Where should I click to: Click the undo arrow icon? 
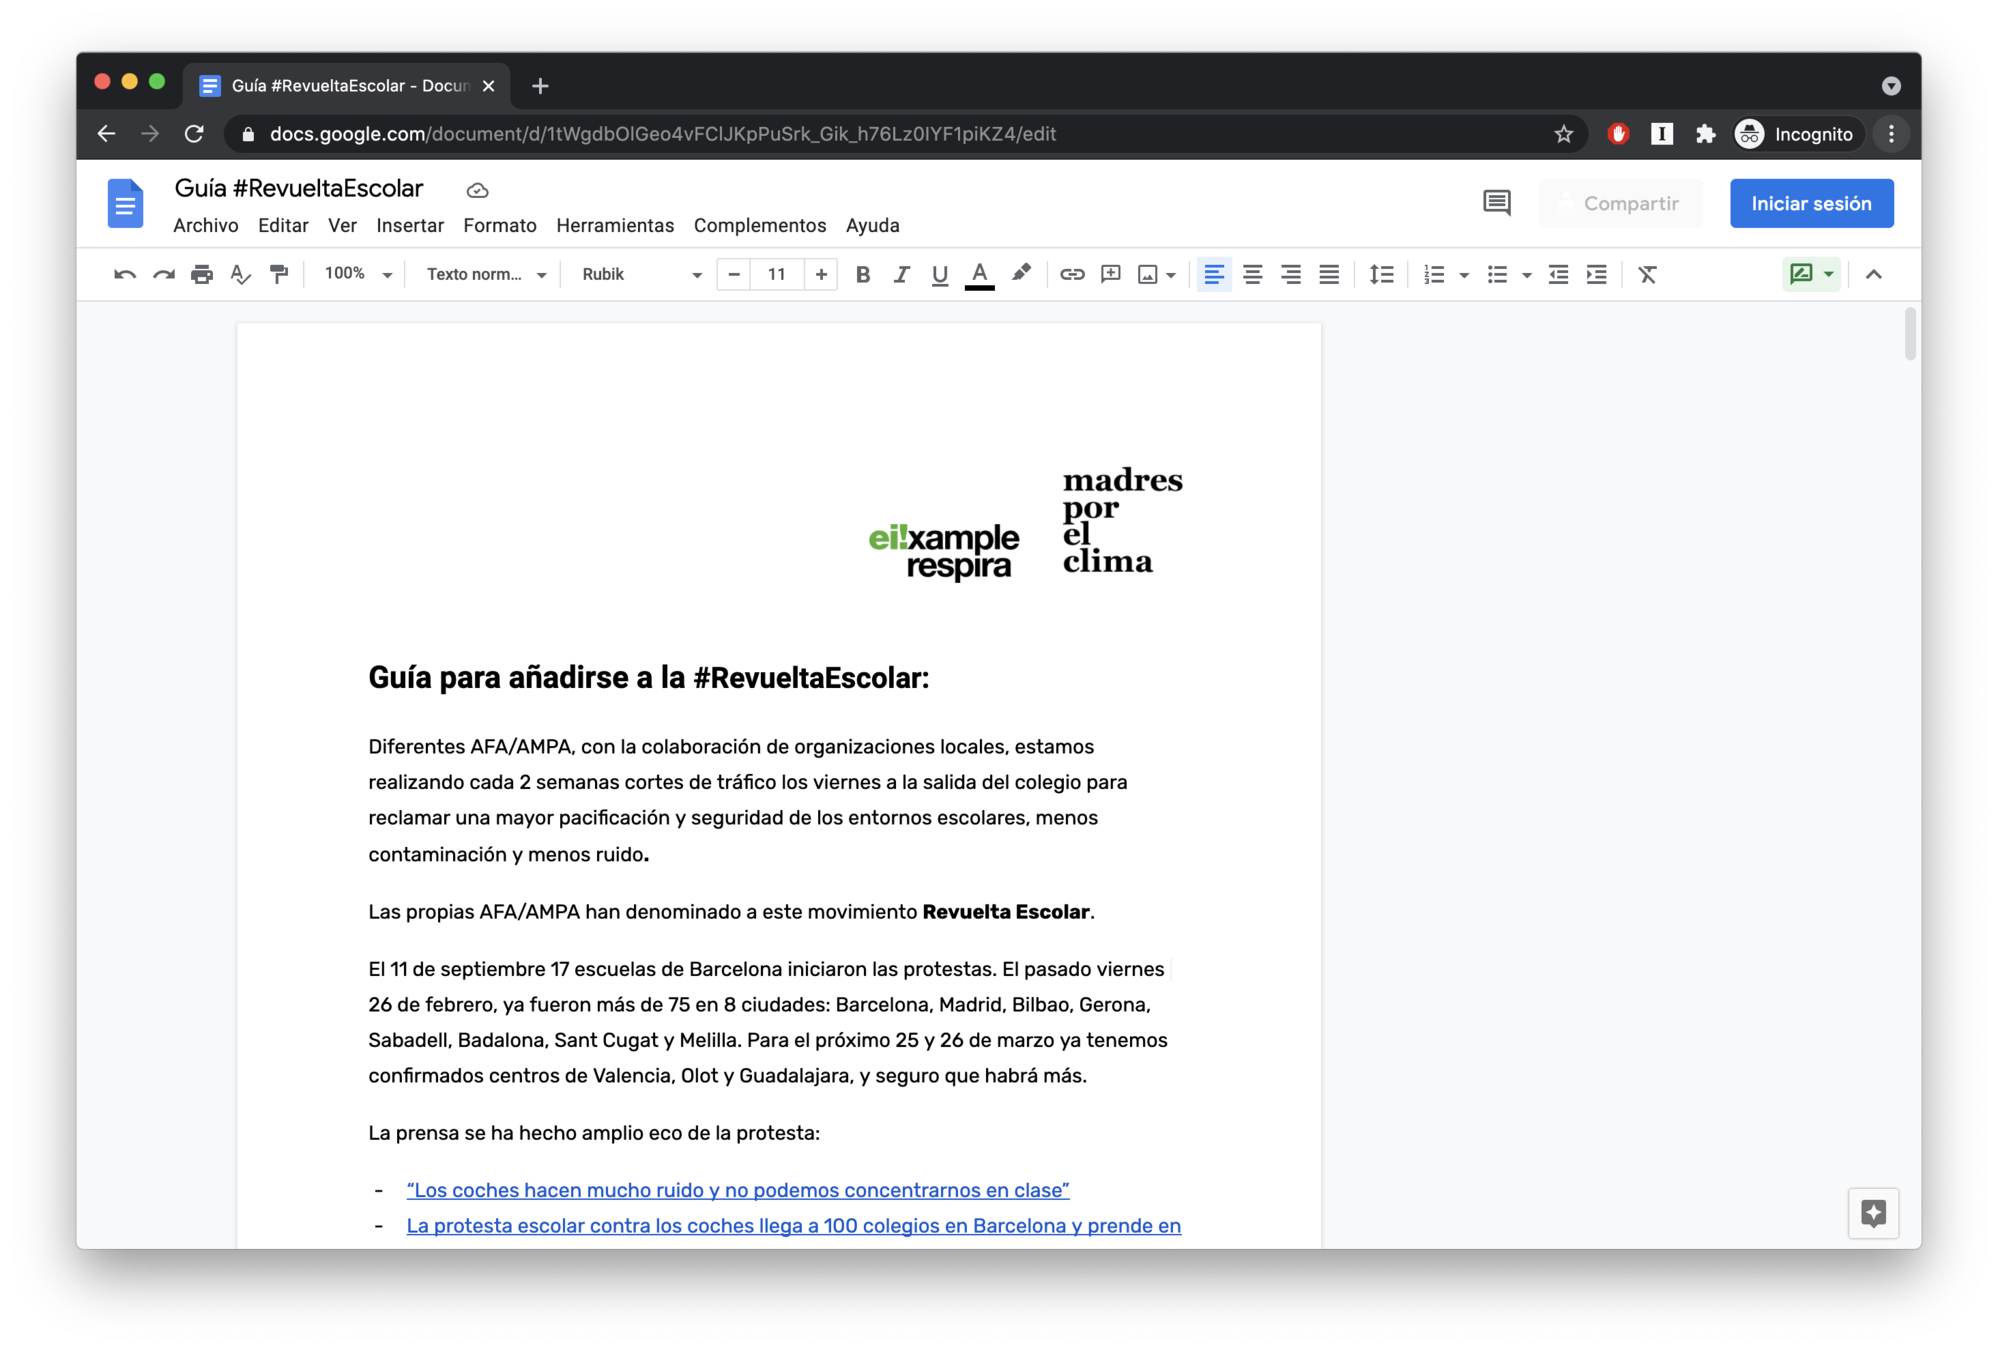point(124,274)
